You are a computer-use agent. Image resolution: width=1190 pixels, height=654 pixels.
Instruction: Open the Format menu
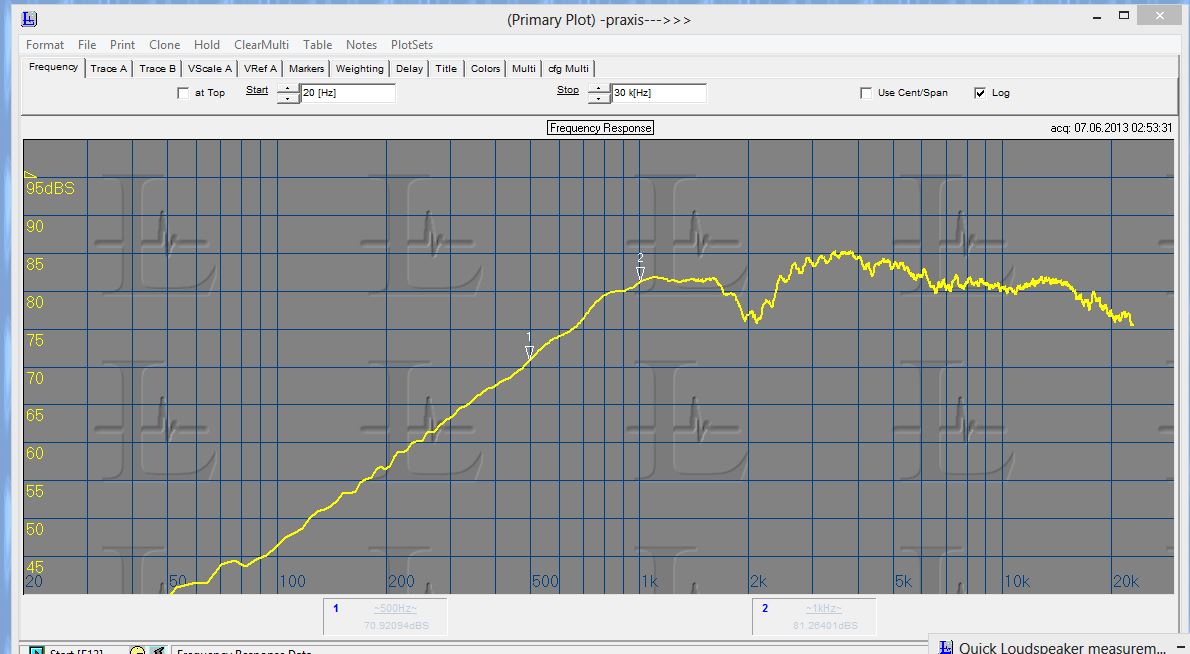[x=45, y=45]
